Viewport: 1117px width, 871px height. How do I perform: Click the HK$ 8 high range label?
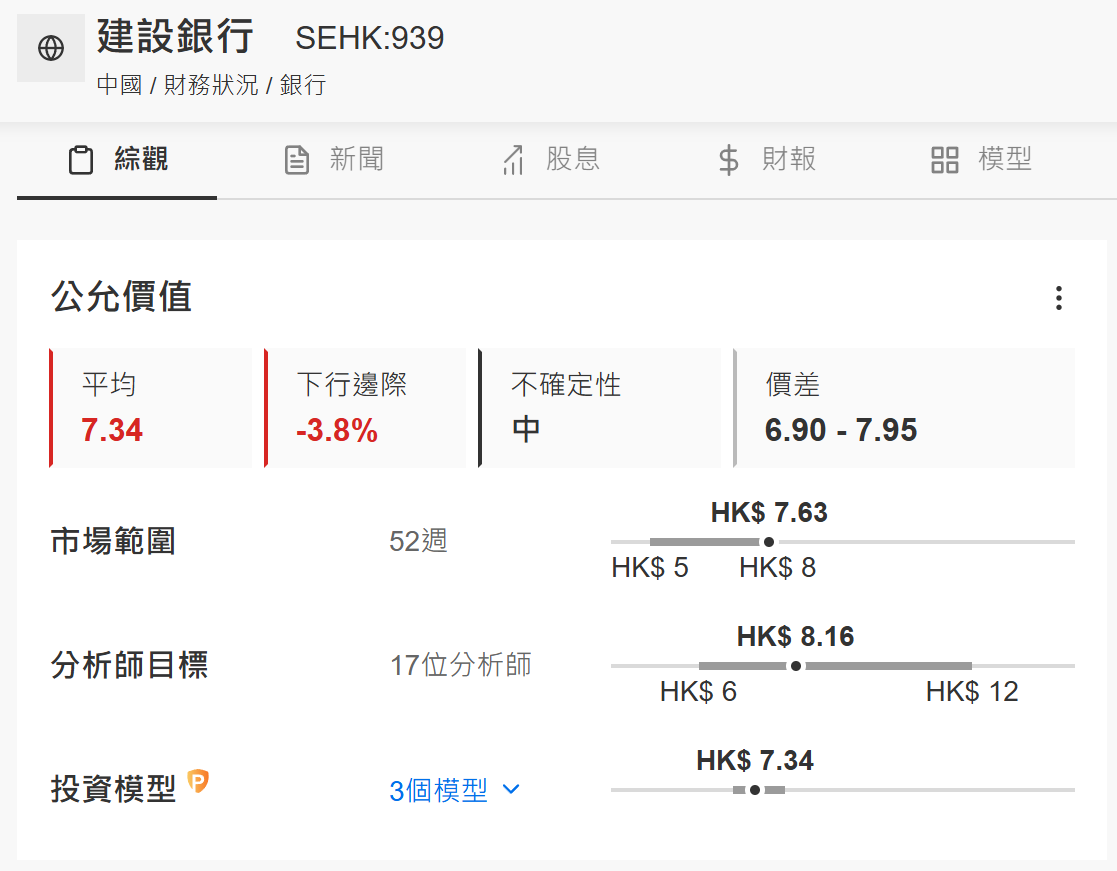[777, 568]
